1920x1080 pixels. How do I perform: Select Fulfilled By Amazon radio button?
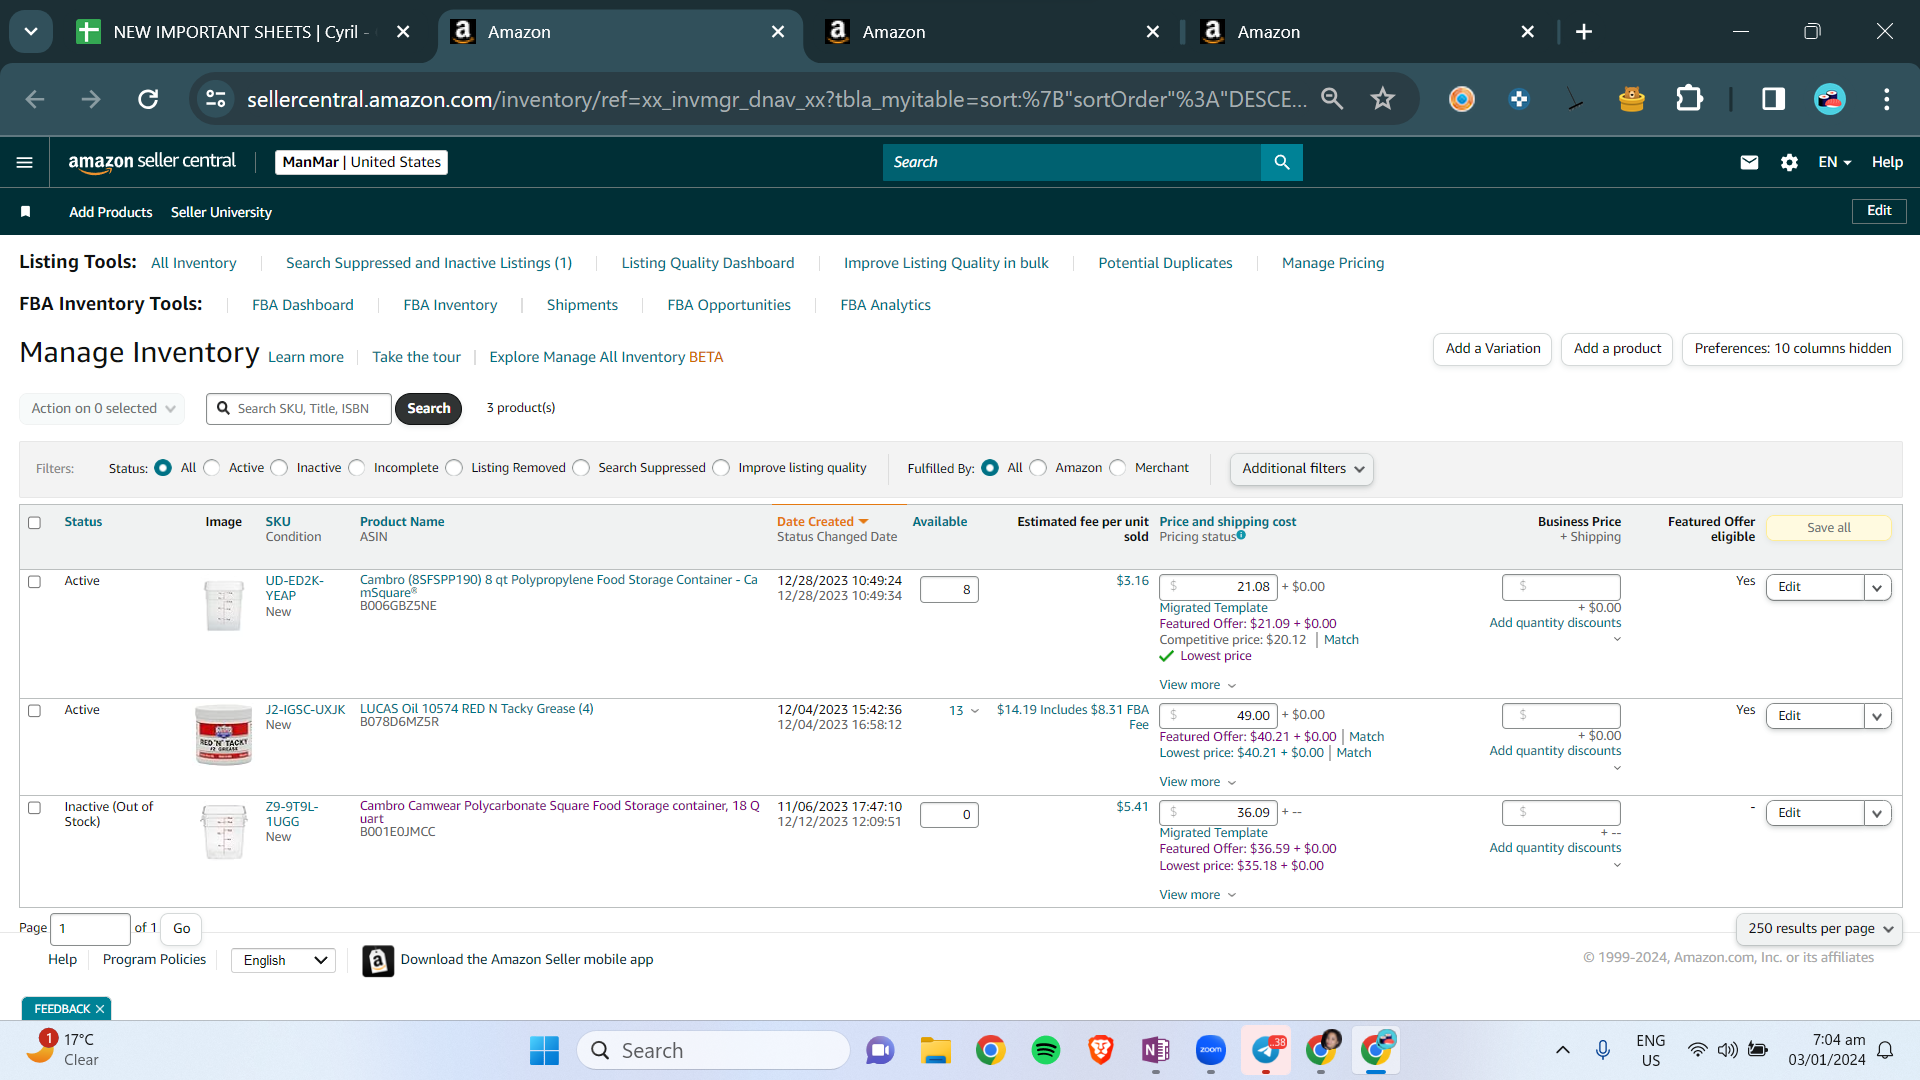point(1039,468)
